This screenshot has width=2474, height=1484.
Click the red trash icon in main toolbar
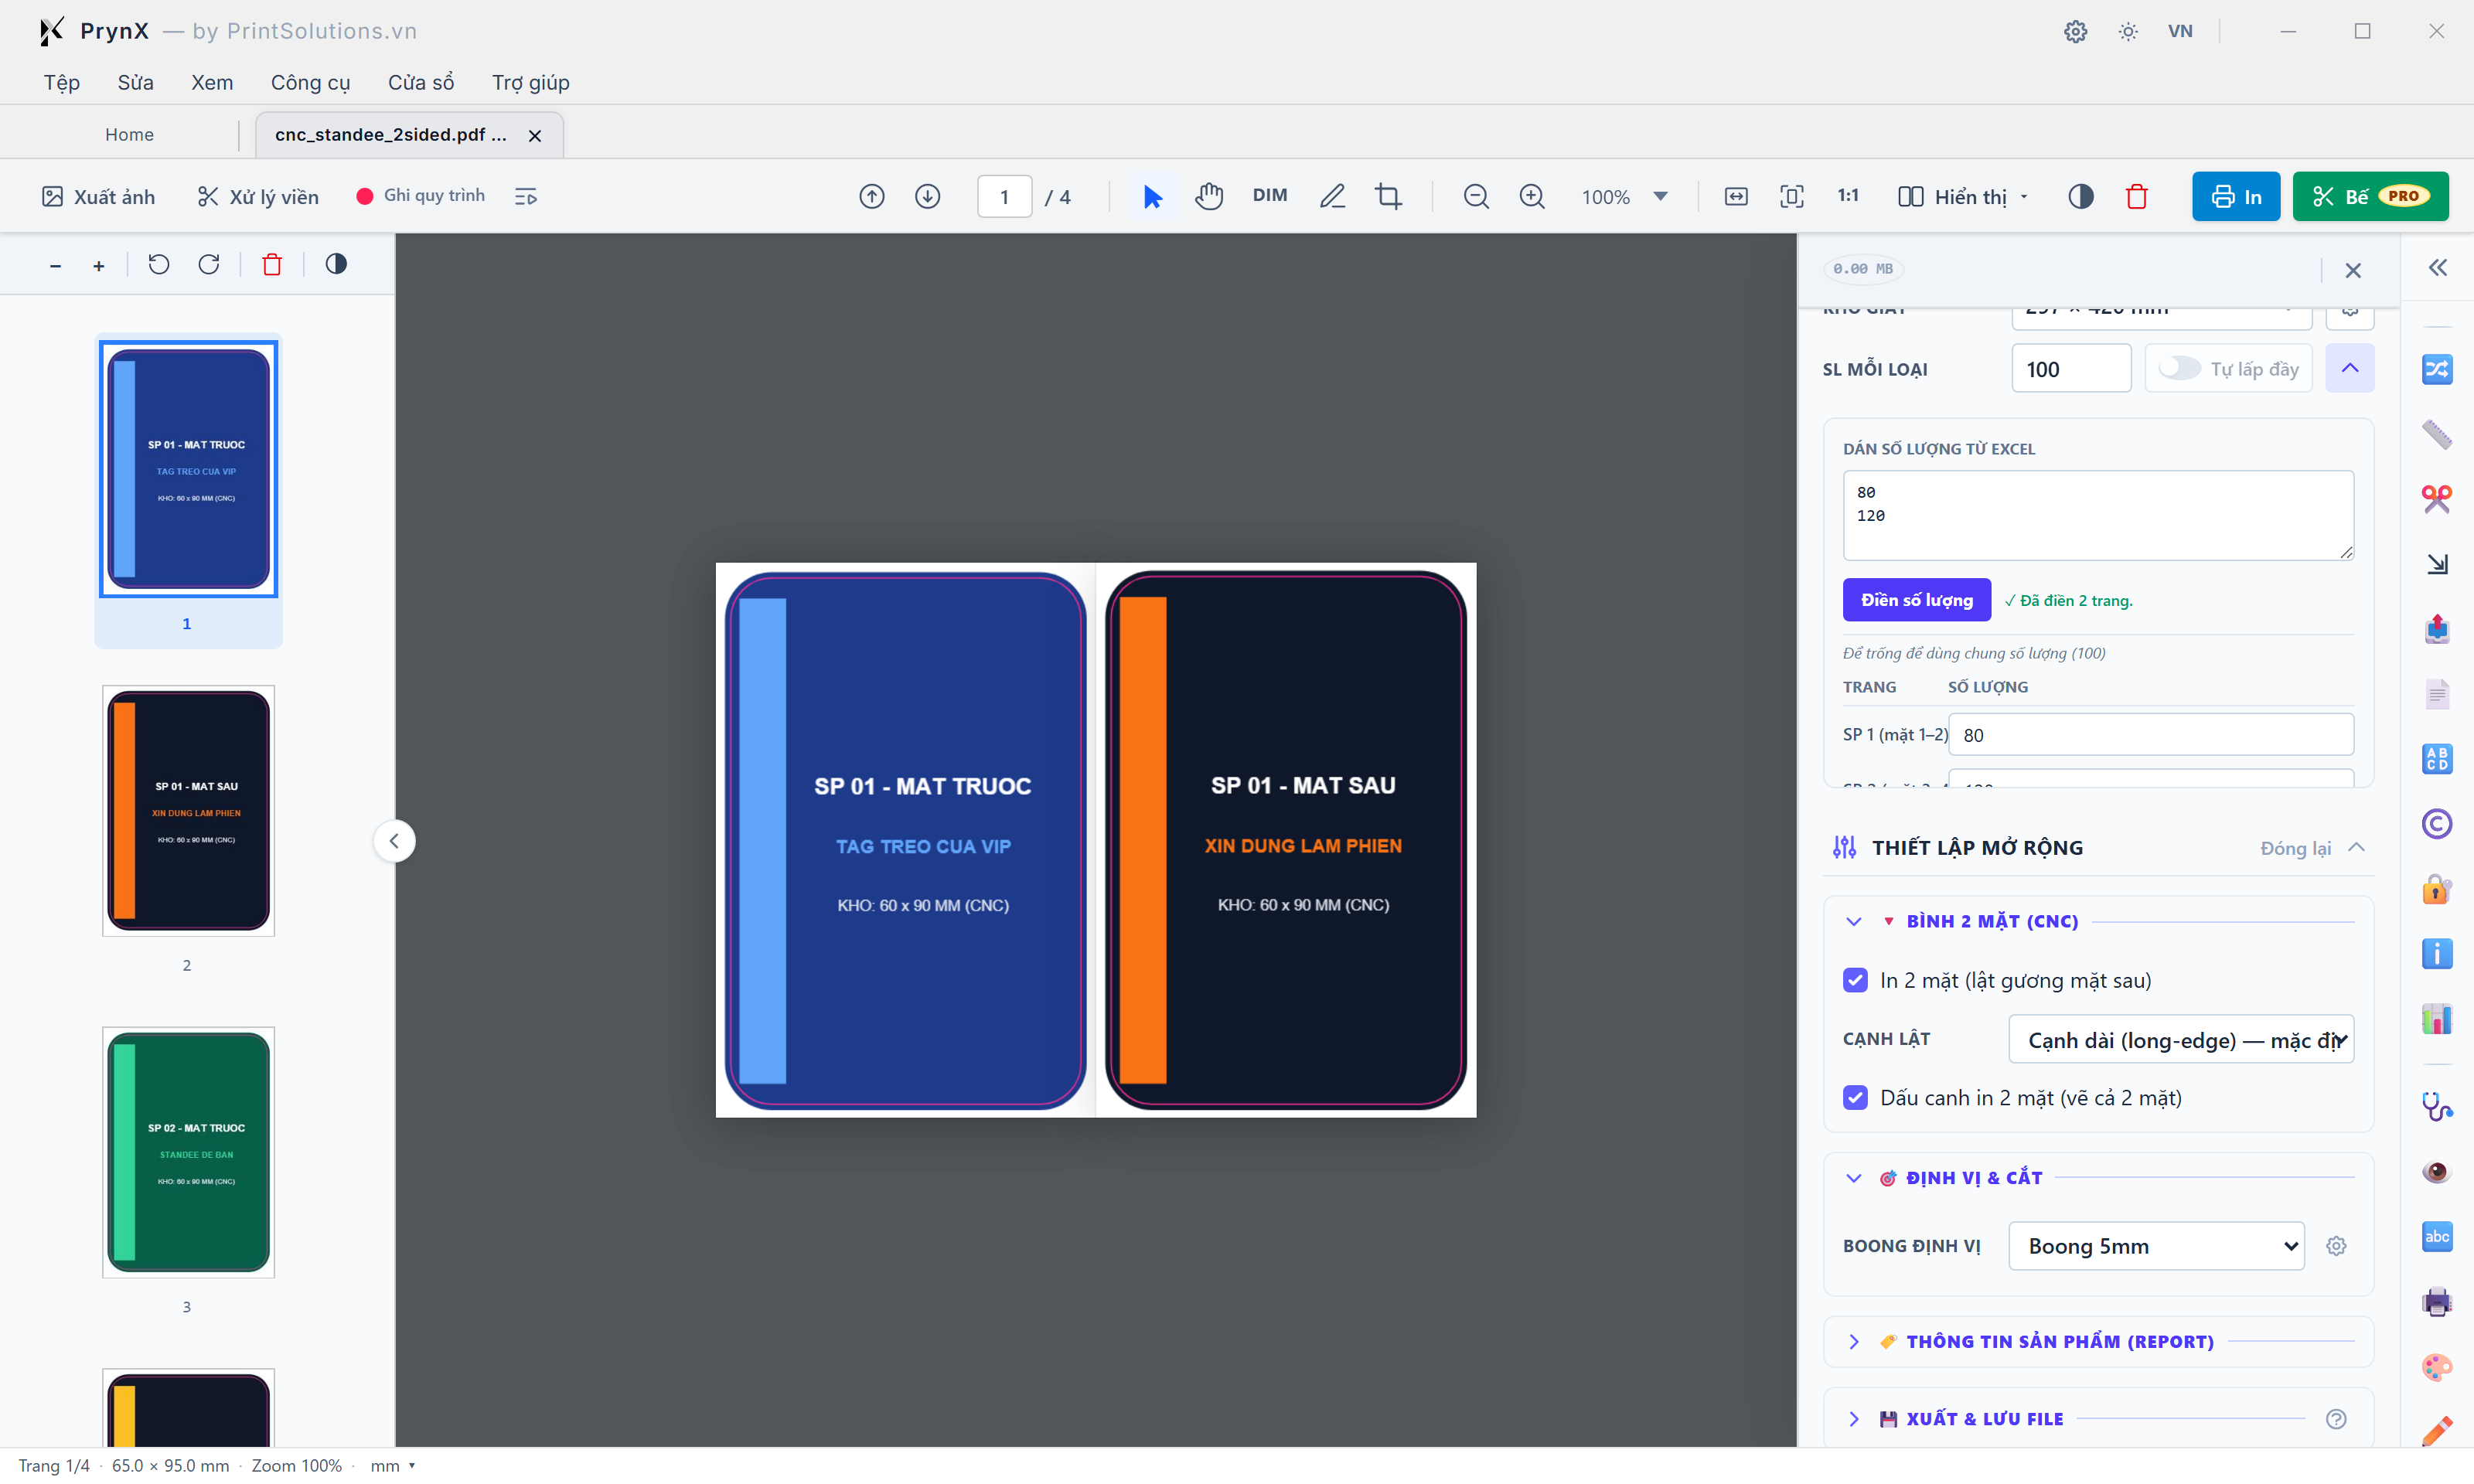tap(2137, 197)
